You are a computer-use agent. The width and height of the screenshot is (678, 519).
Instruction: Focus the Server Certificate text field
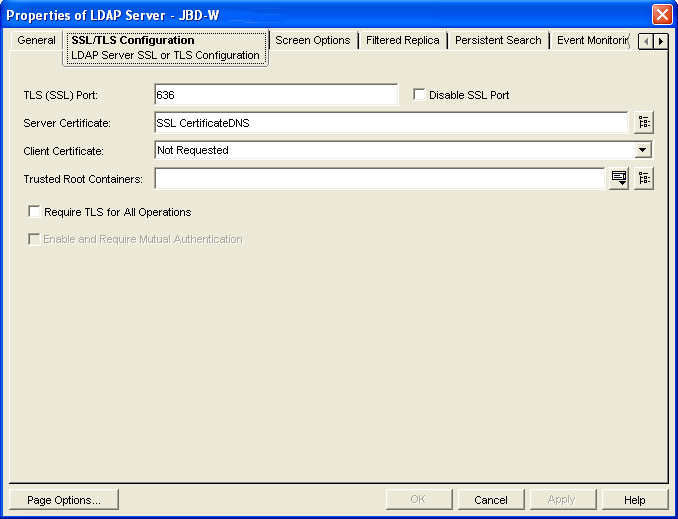click(x=390, y=123)
